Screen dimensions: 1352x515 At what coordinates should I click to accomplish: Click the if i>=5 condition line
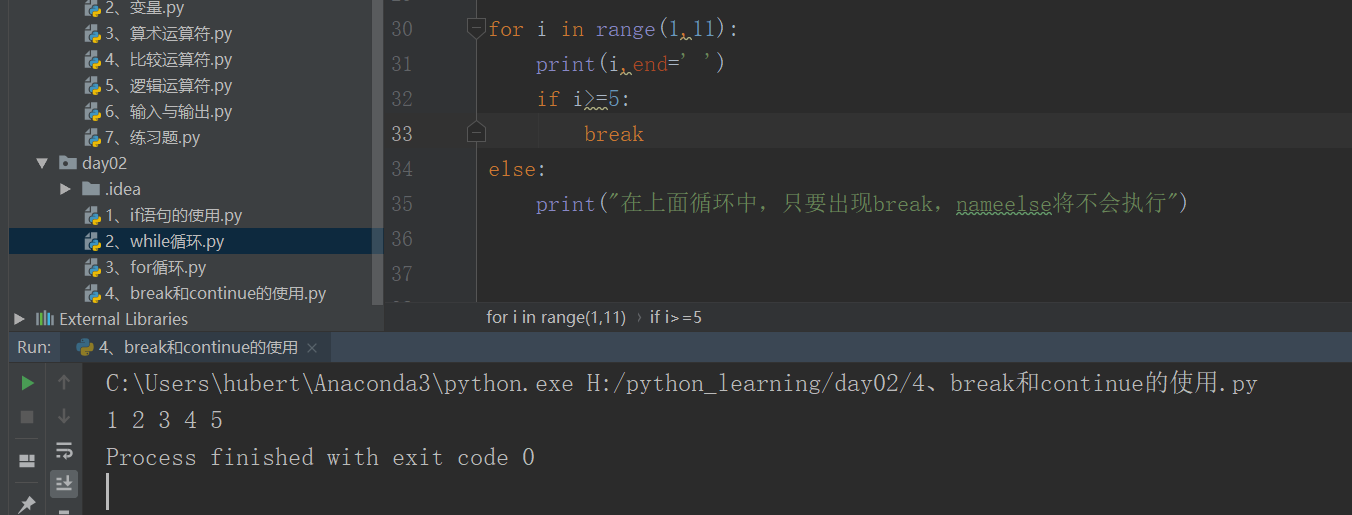(x=583, y=99)
